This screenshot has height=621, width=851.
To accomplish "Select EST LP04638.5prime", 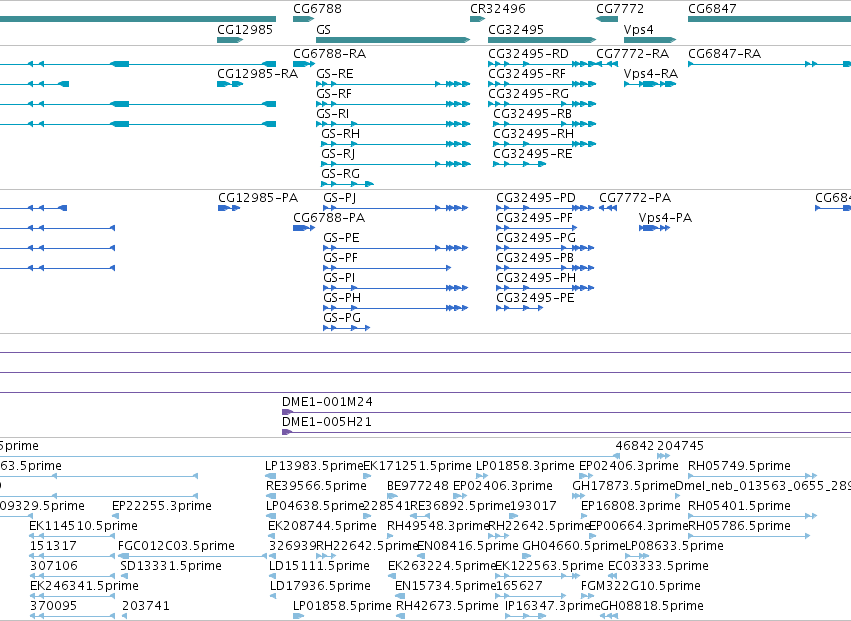I will coord(314,506).
